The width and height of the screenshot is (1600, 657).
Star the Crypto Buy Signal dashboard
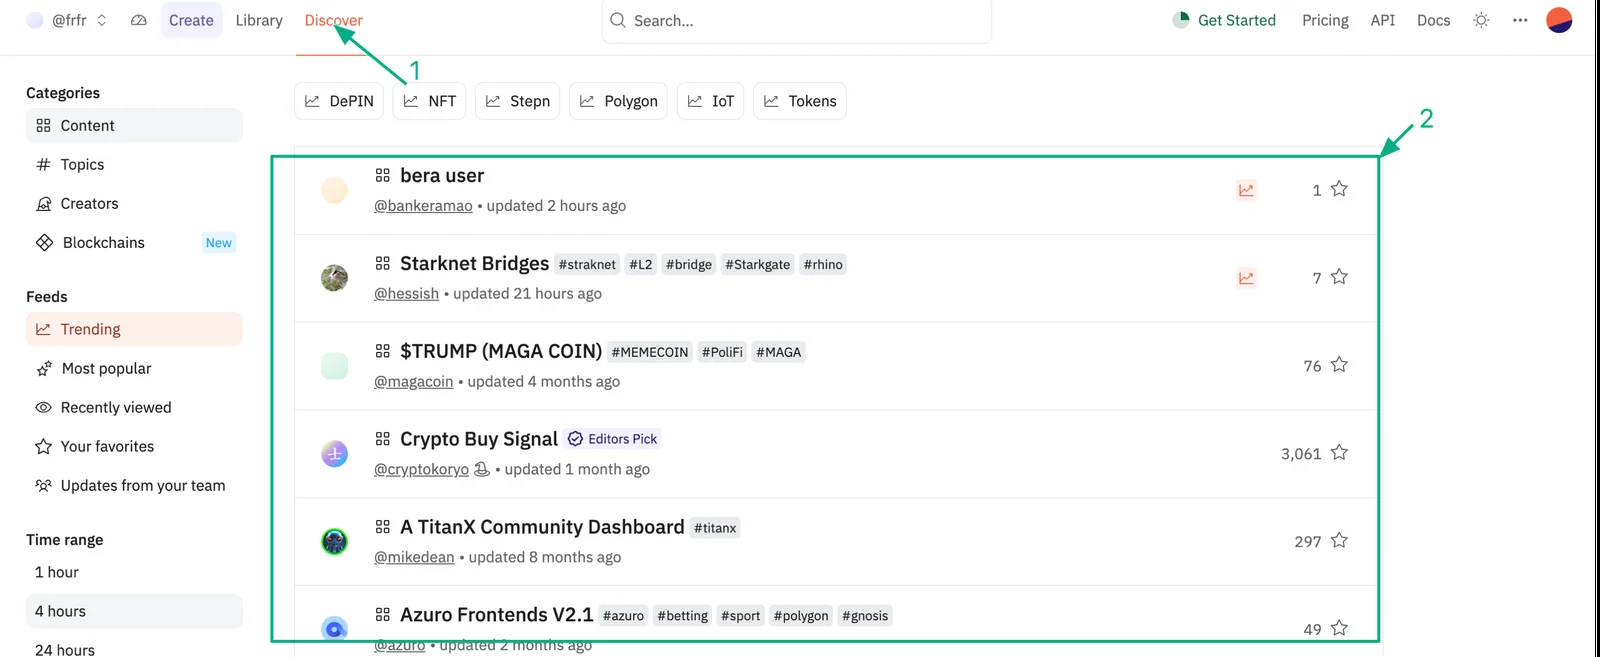1339,453
